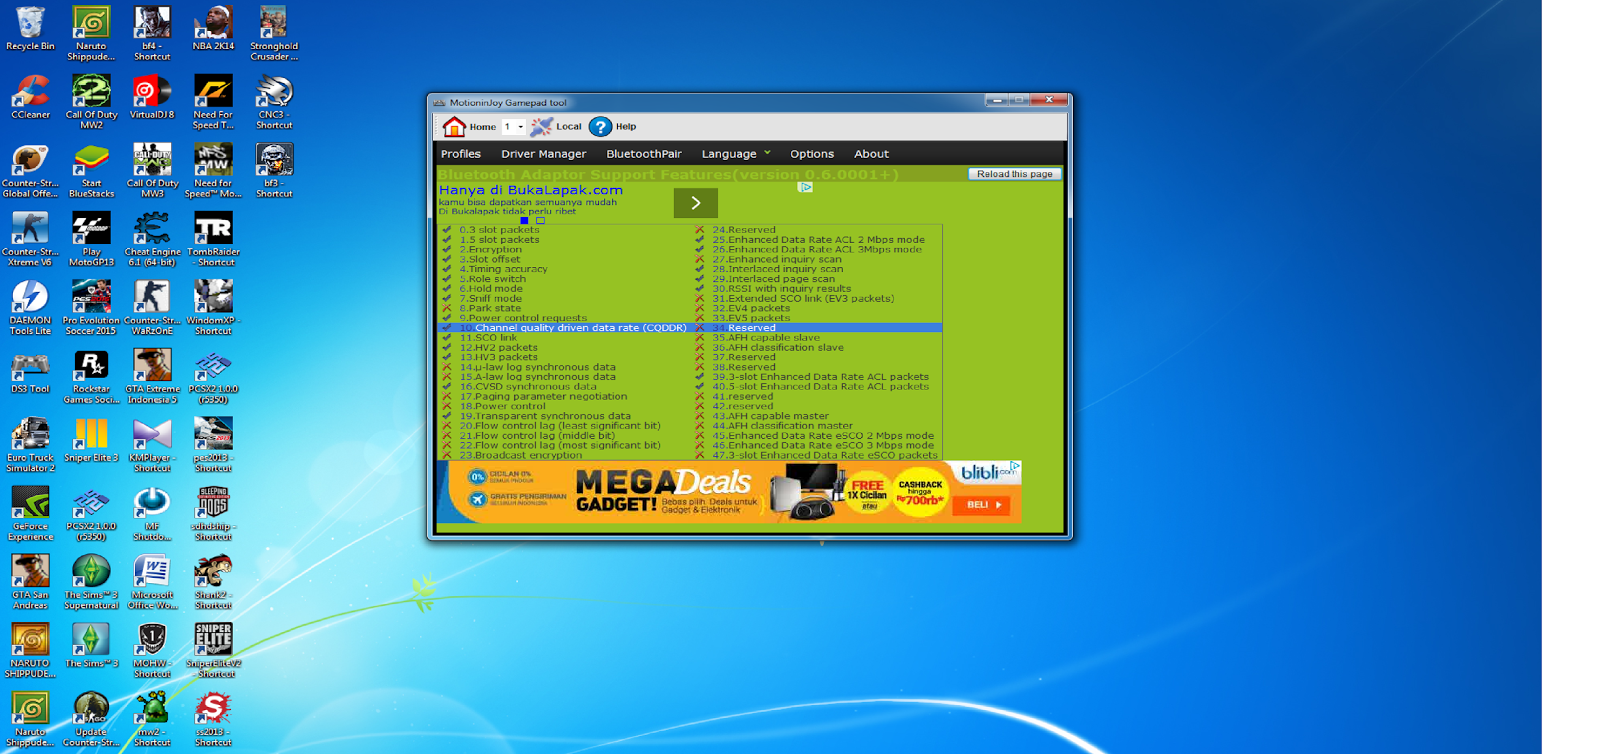Open the Options tab
The image size is (1600, 754).
[812, 154]
